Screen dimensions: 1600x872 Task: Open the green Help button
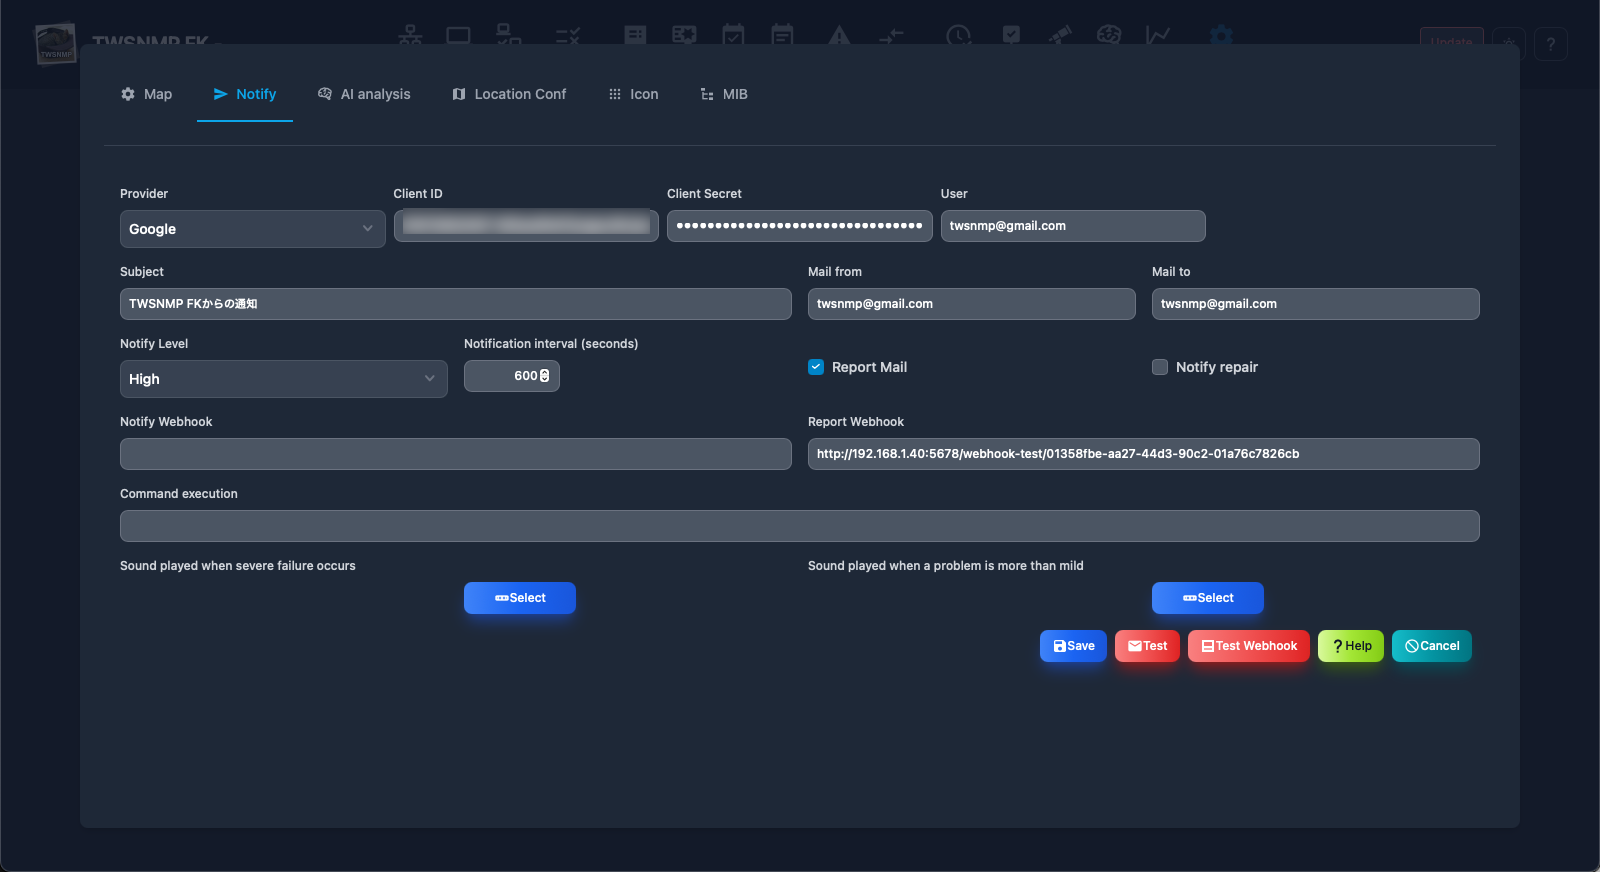1350,646
